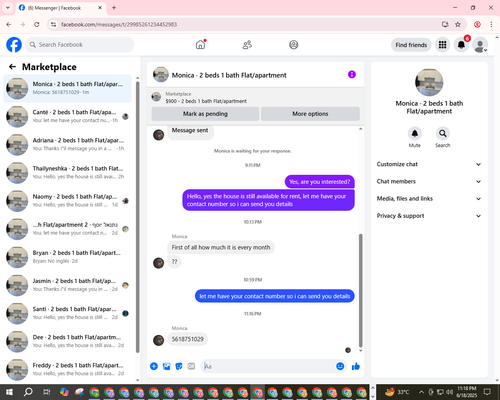Viewport: 500px width, 400px height.
Task: Open the browser three-dot menu
Action: [491, 24]
